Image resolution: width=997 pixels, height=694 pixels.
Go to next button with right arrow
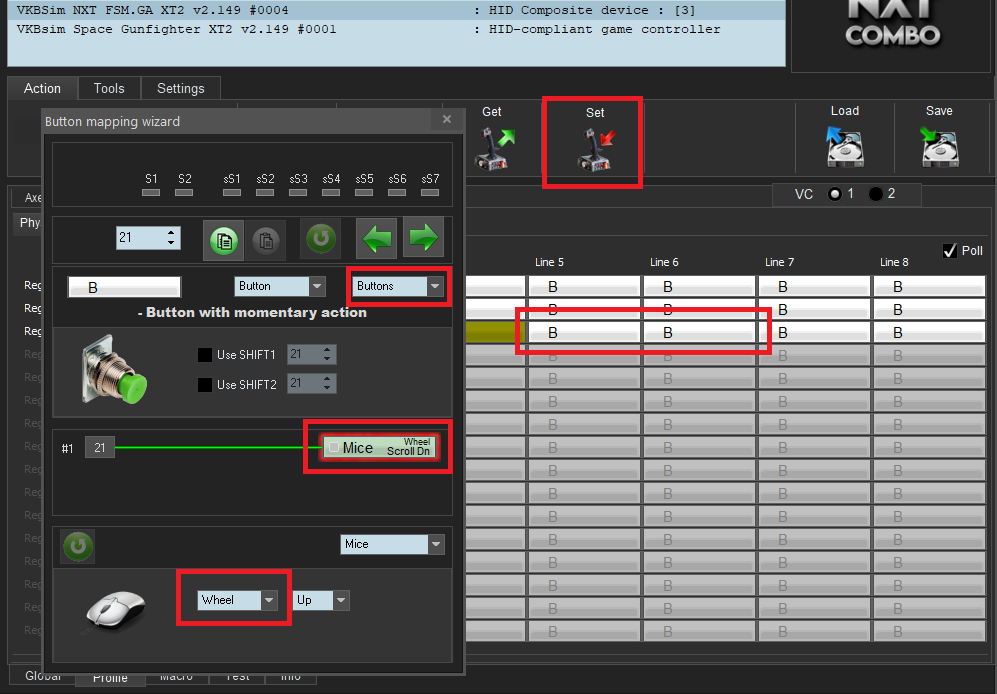(423, 239)
